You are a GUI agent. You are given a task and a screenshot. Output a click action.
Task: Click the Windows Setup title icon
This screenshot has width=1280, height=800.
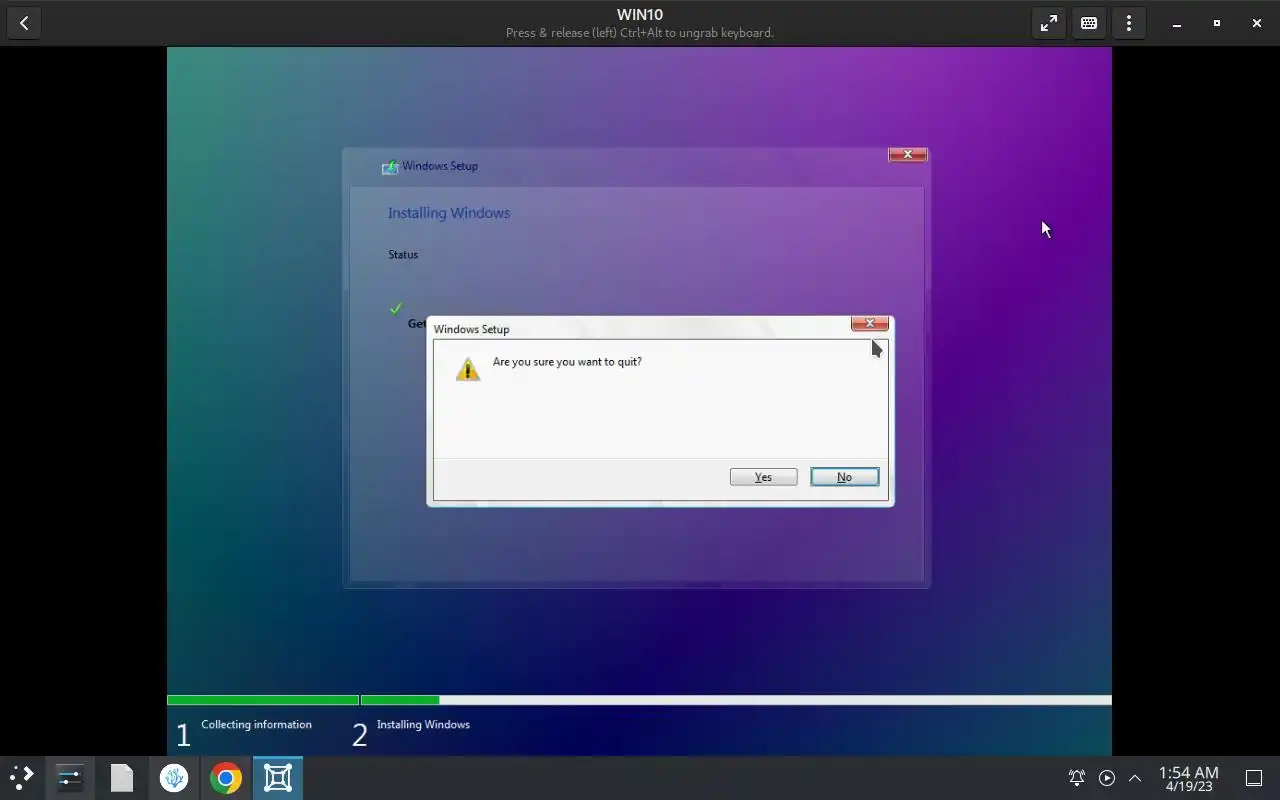pyautogui.click(x=390, y=167)
